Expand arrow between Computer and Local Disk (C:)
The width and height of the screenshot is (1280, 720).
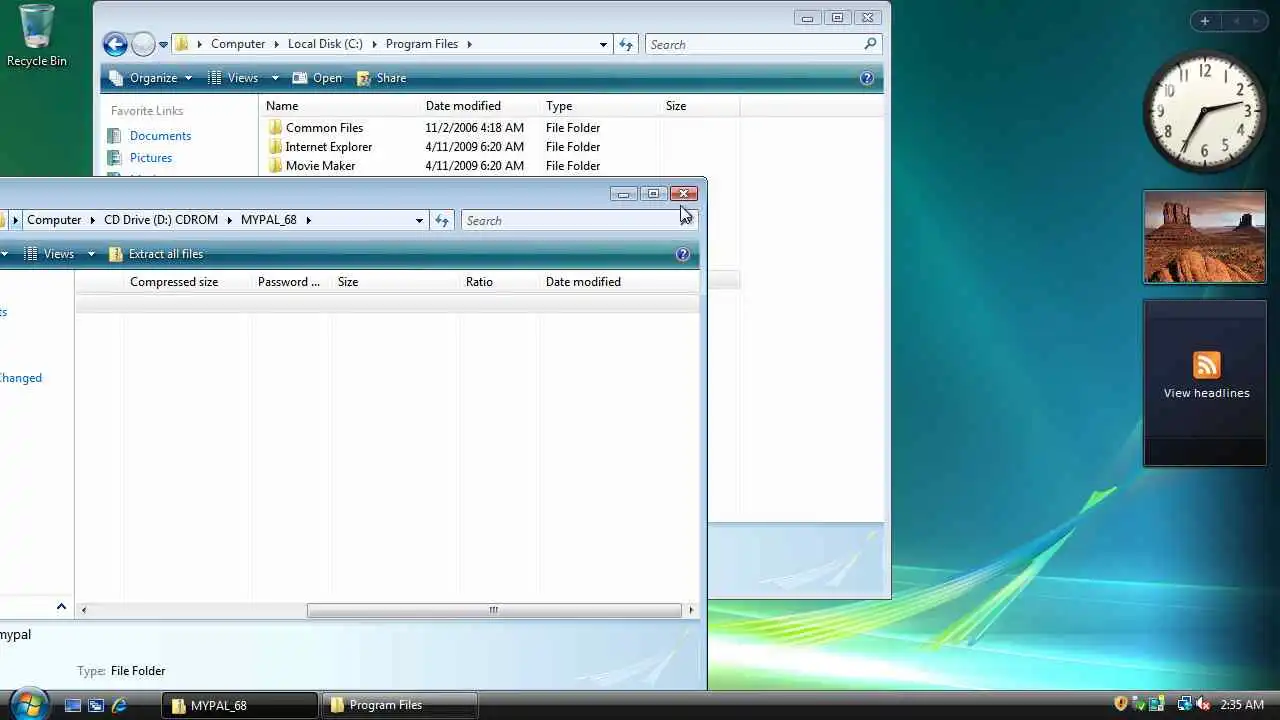pos(276,44)
